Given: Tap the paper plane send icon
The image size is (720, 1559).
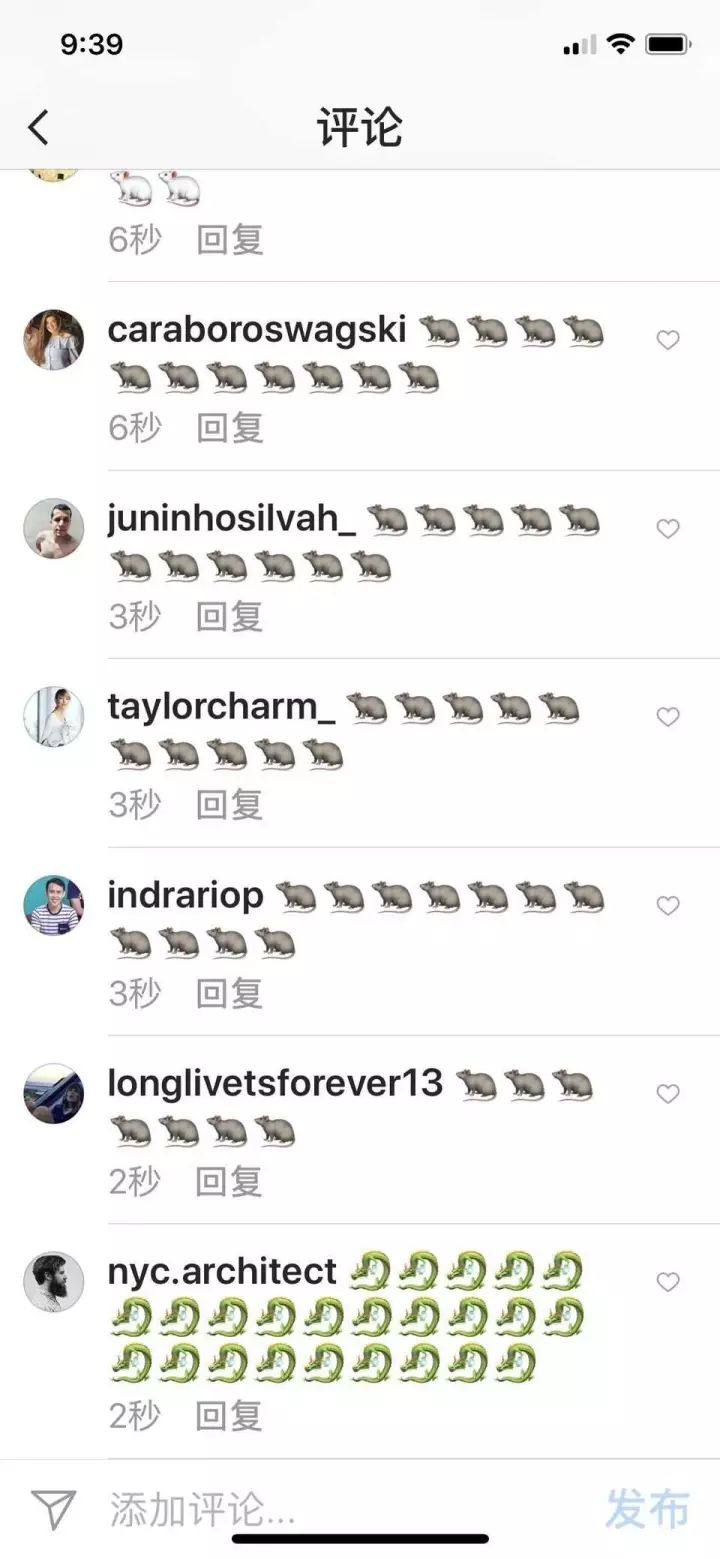Looking at the screenshot, I should coord(53,1510).
